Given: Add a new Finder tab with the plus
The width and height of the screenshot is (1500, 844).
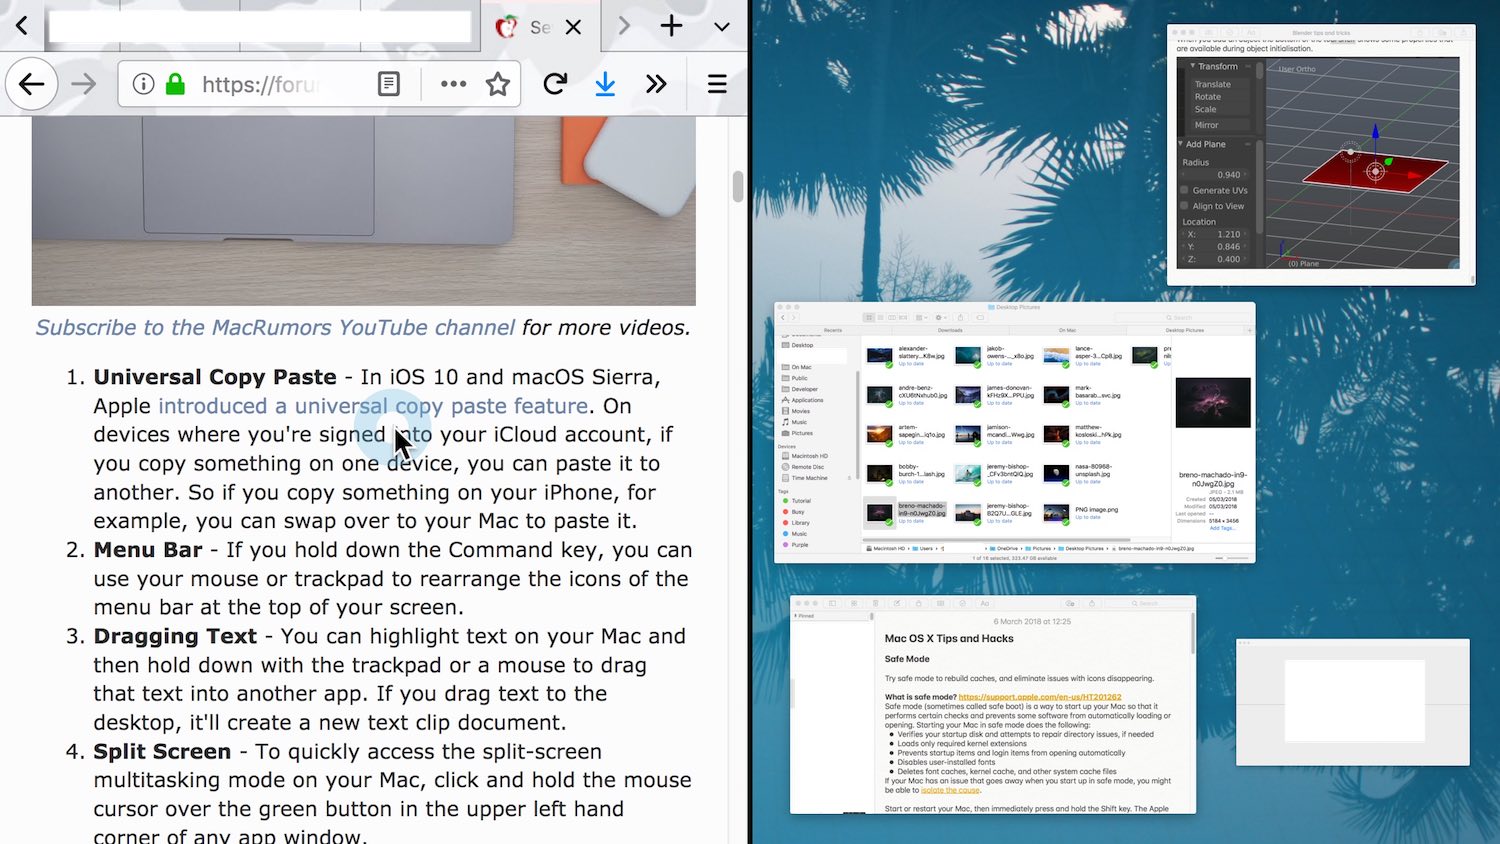Looking at the screenshot, I should click(x=1250, y=330).
